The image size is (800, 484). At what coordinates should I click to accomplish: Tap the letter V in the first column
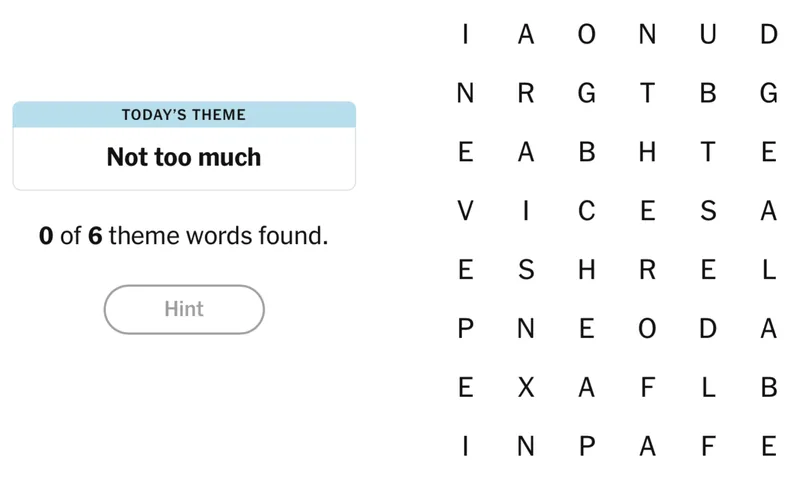click(x=465, y=211)
